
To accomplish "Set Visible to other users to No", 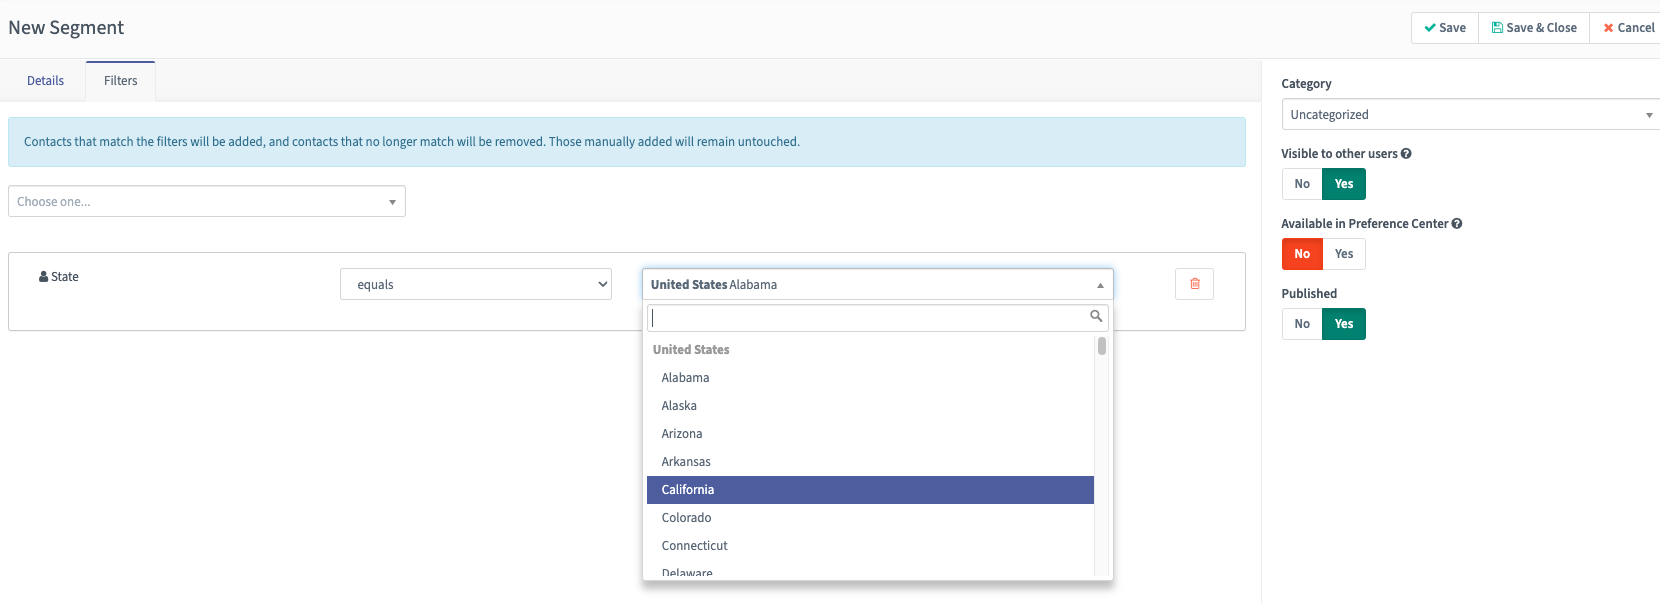I will coord(1302,184).
